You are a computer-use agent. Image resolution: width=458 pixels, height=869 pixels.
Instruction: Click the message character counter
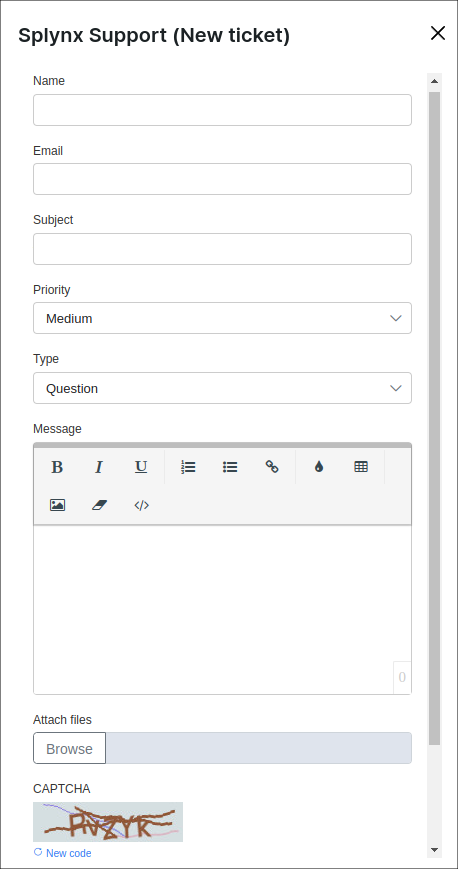(402, 677)
